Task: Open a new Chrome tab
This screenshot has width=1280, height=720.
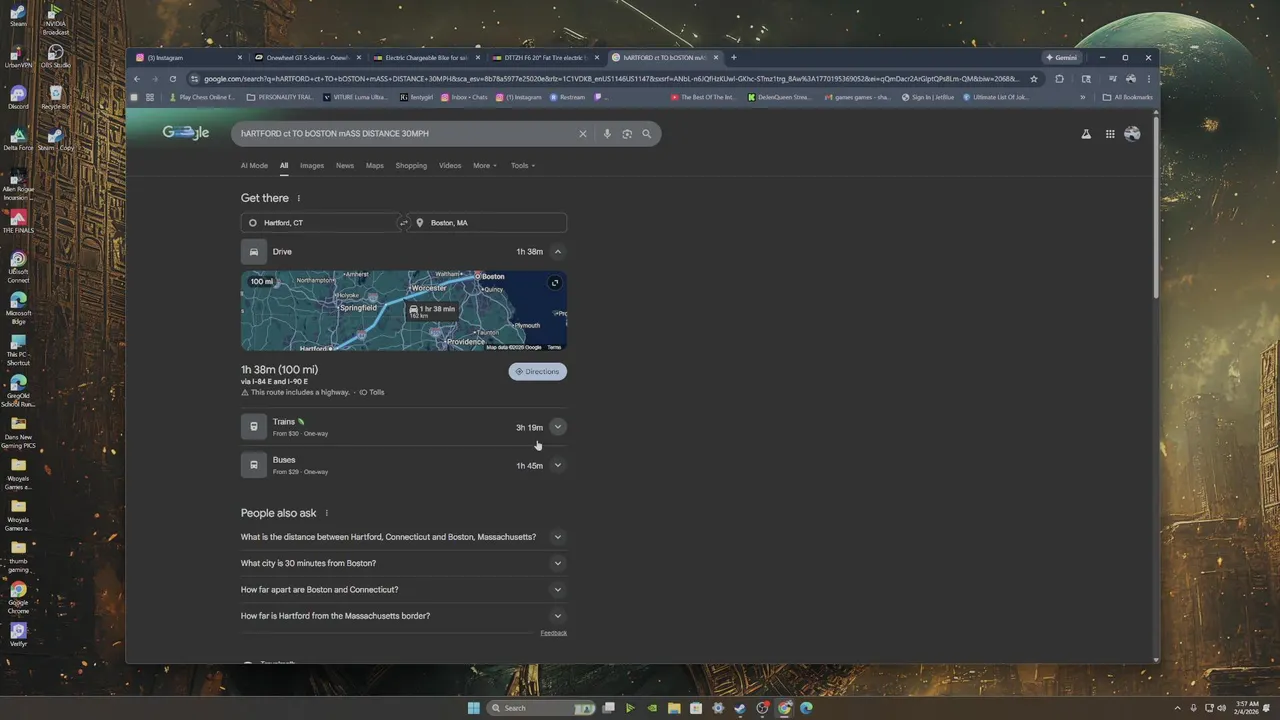Action: 733,58
